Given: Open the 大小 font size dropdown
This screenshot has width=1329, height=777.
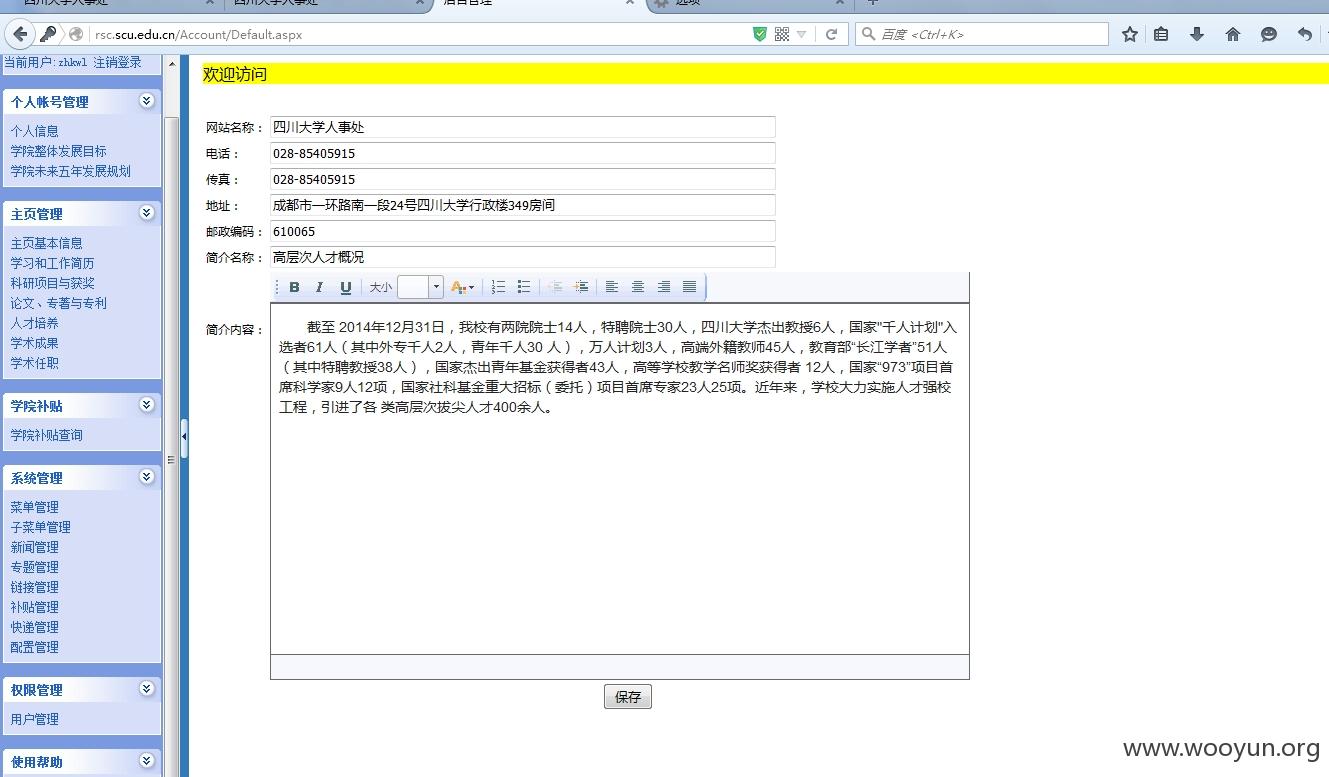Looking at the screenshot, I should pos(436,287).
